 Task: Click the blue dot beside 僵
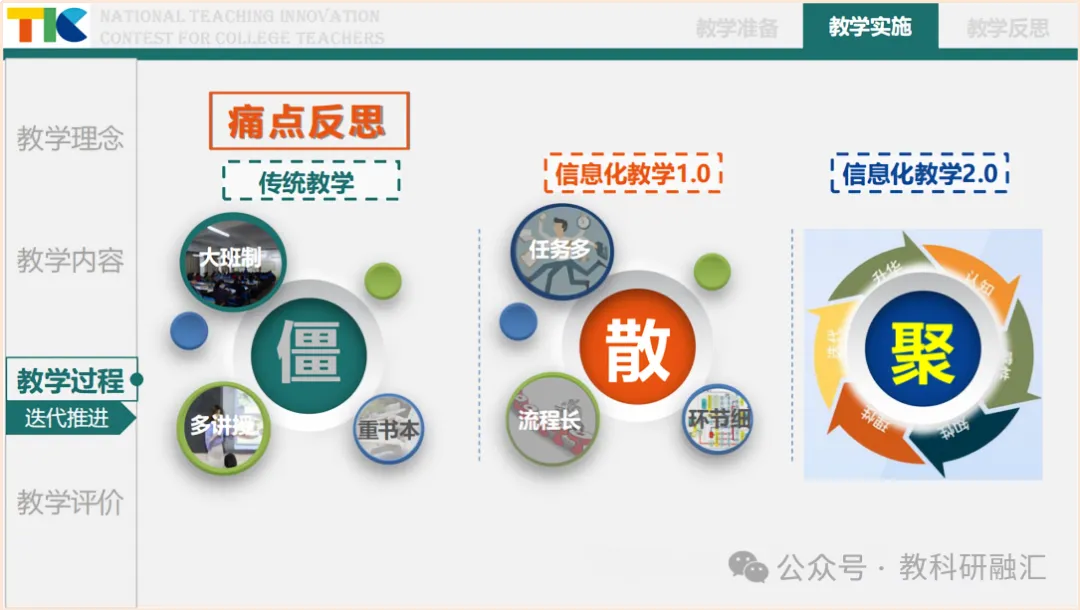189,330
